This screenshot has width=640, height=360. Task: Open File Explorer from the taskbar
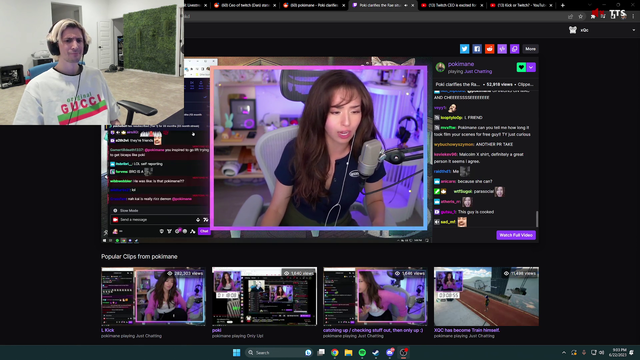click(x=348, y=353)
